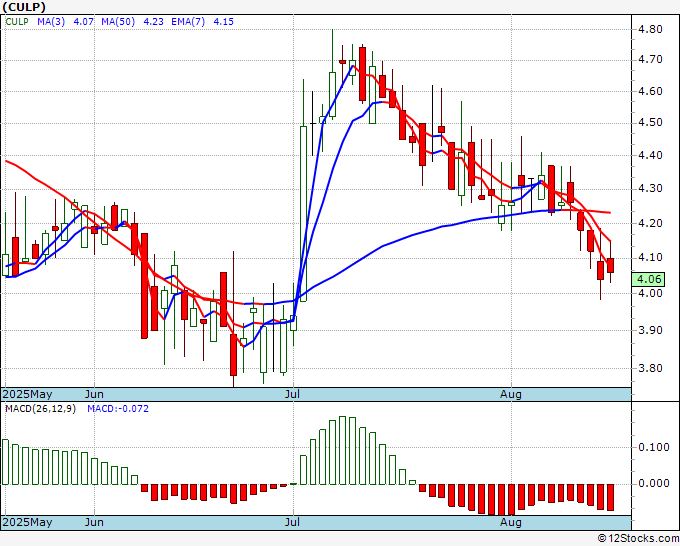
Task: Click the 12Stocks.com copyright link
Action: tap(638, 539)
